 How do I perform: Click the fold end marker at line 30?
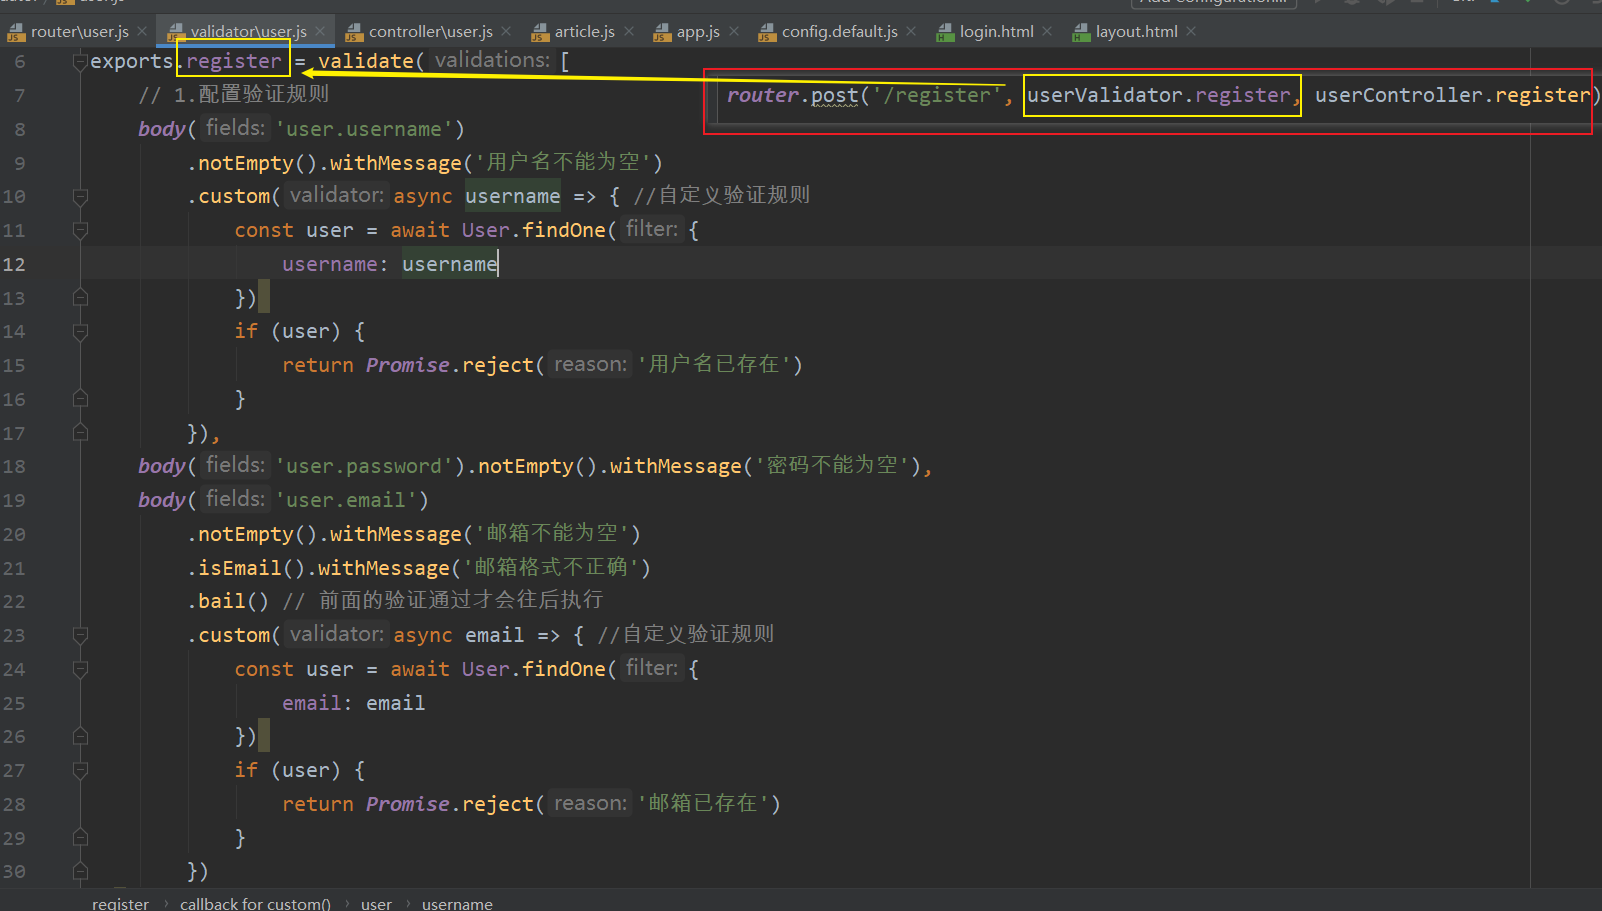(81, 872)
